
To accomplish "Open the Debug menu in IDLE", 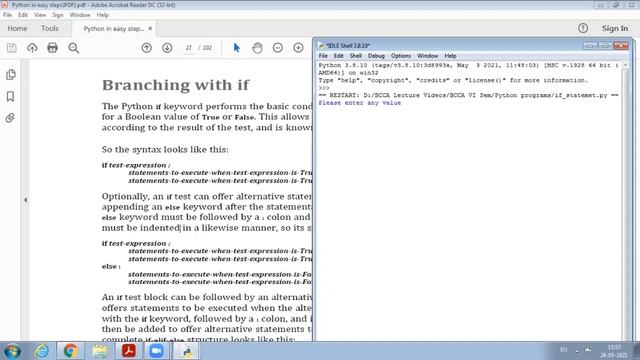I will click(x=376, y=56).
